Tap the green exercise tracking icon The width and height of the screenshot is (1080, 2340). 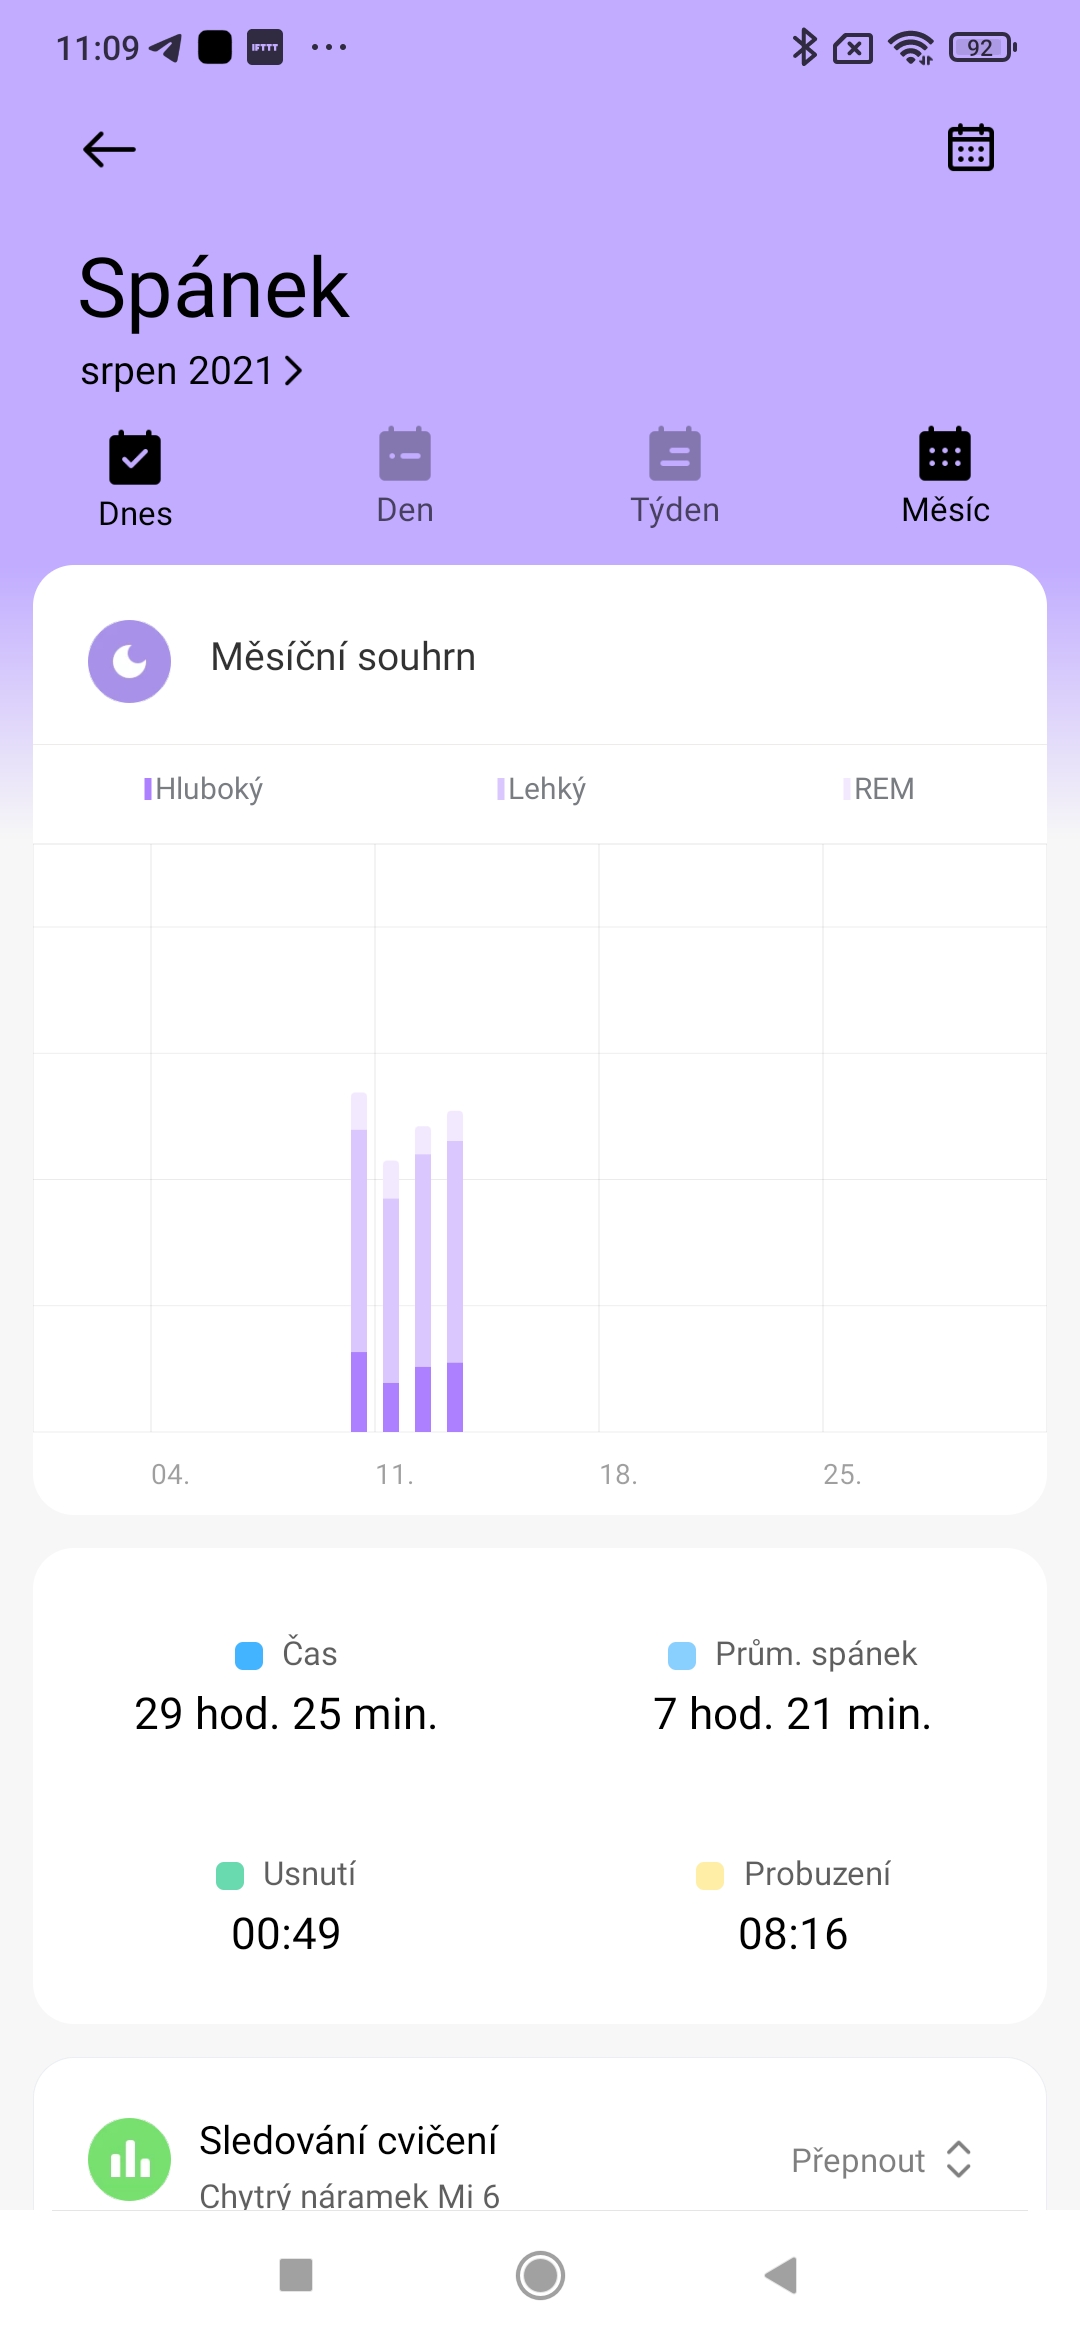pos(129,2159)
